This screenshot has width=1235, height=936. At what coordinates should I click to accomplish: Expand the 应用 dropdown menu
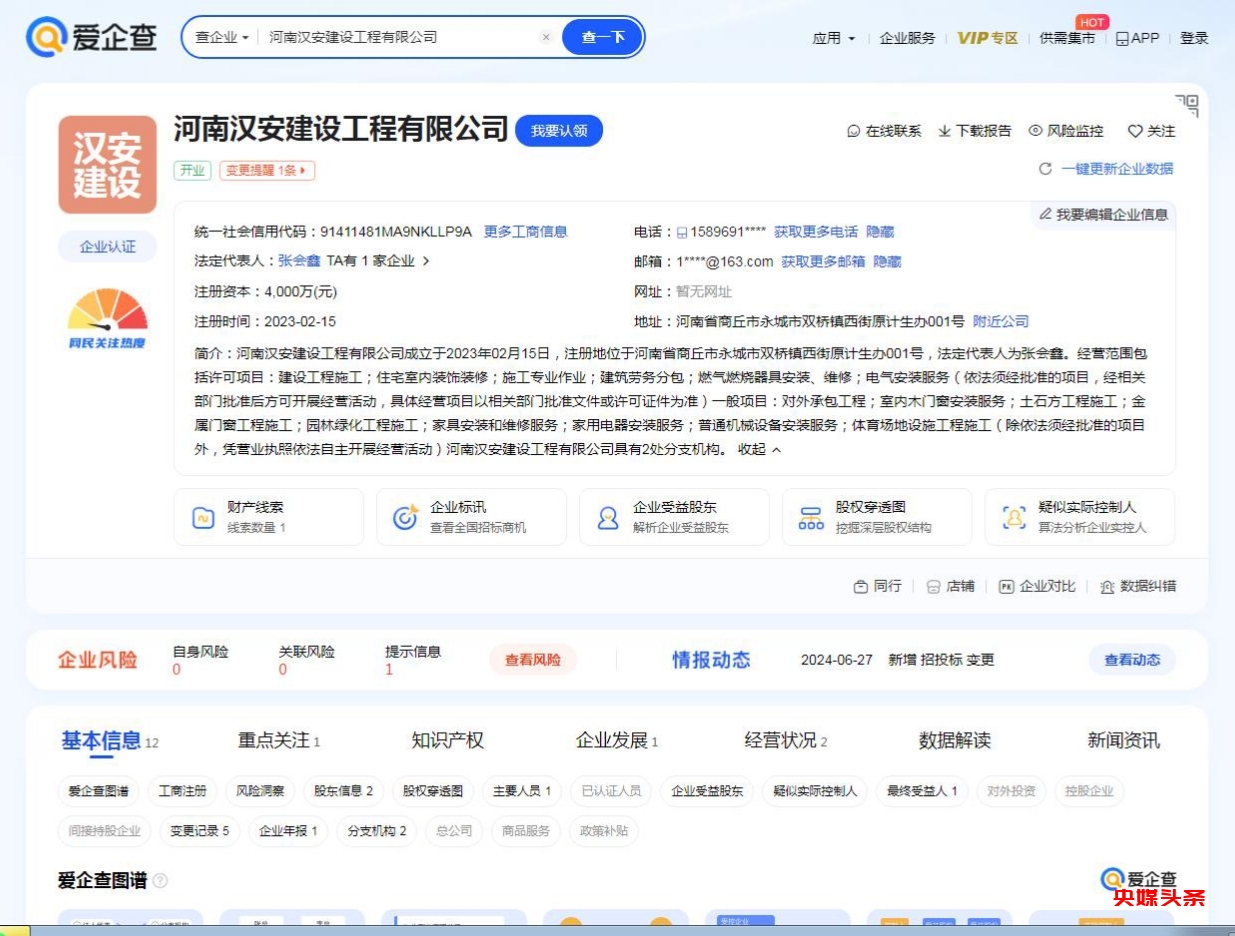834,38
